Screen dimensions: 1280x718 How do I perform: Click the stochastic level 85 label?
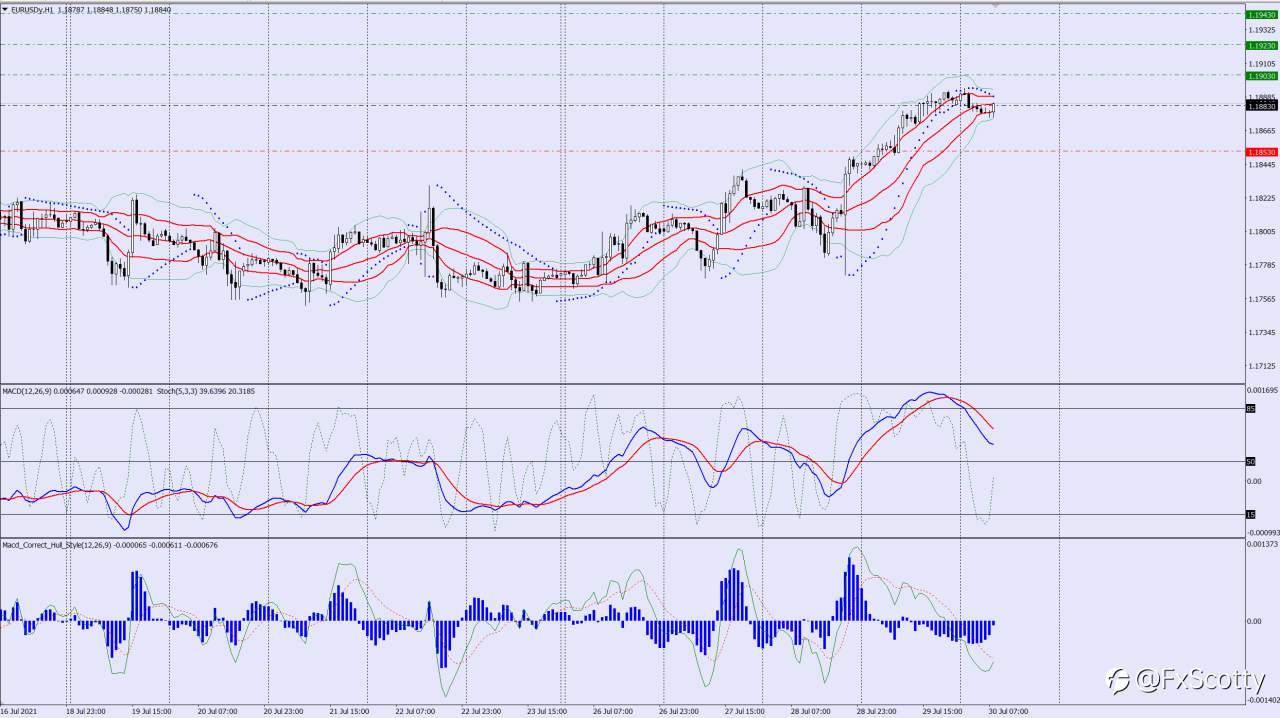[1250, 408]
